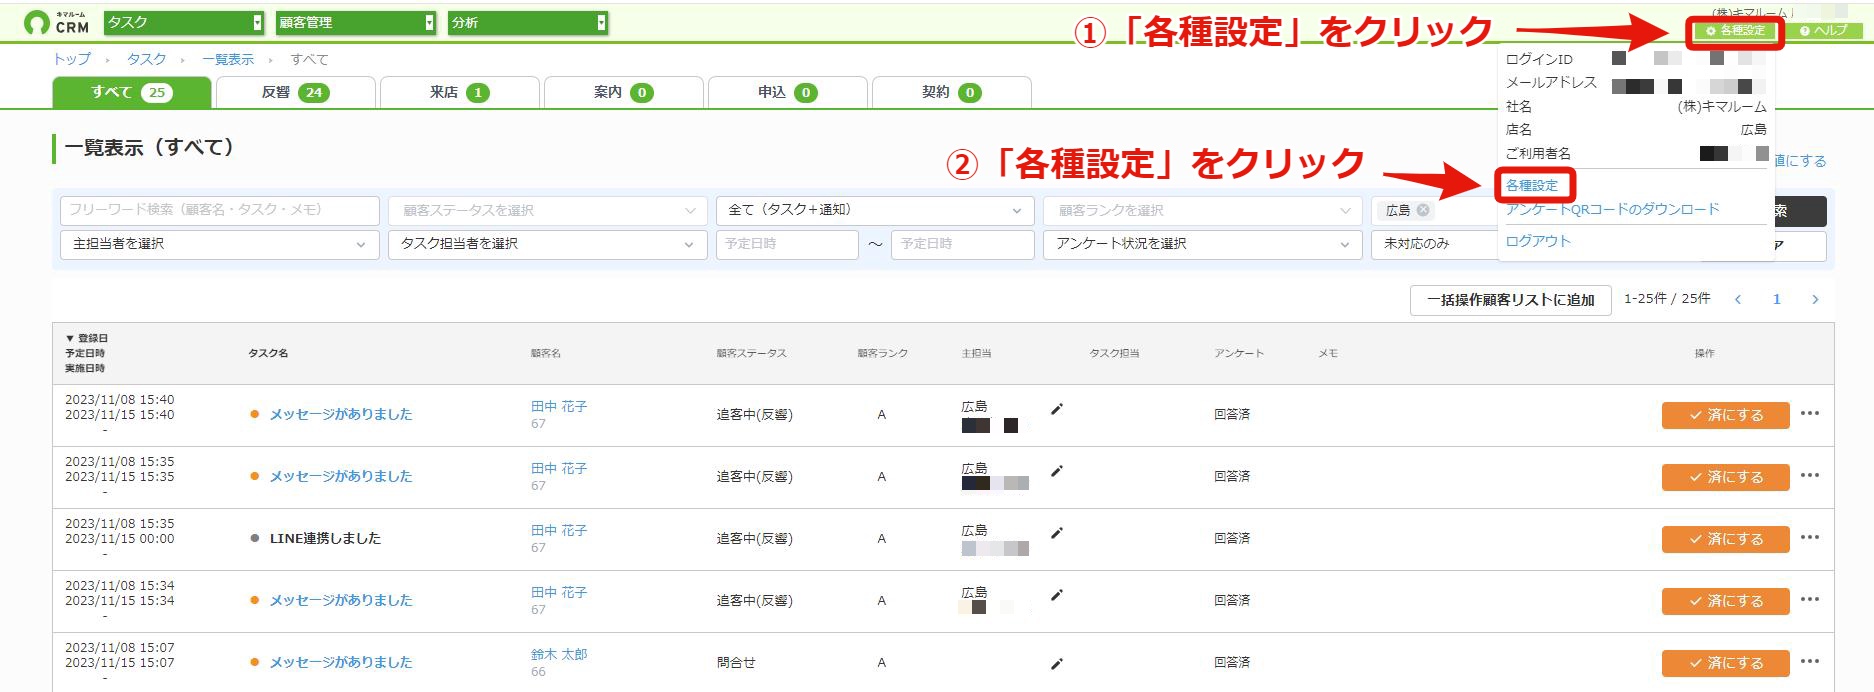Screen dimensions: 1874x692
Task: Click page number 1 in the pagination
Action: 1777,299
